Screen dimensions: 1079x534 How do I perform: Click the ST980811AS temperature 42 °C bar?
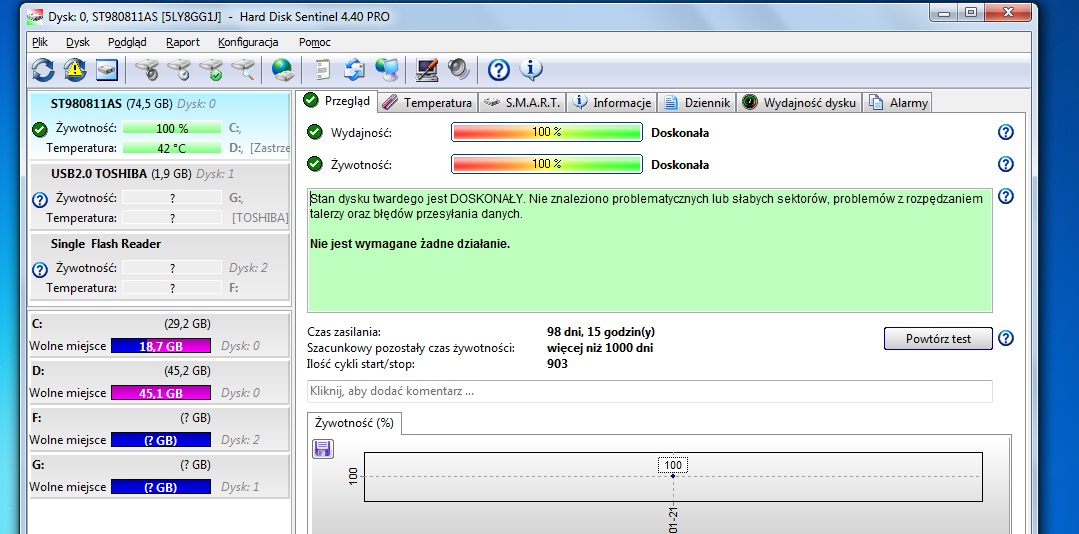(x=172, y=148)
